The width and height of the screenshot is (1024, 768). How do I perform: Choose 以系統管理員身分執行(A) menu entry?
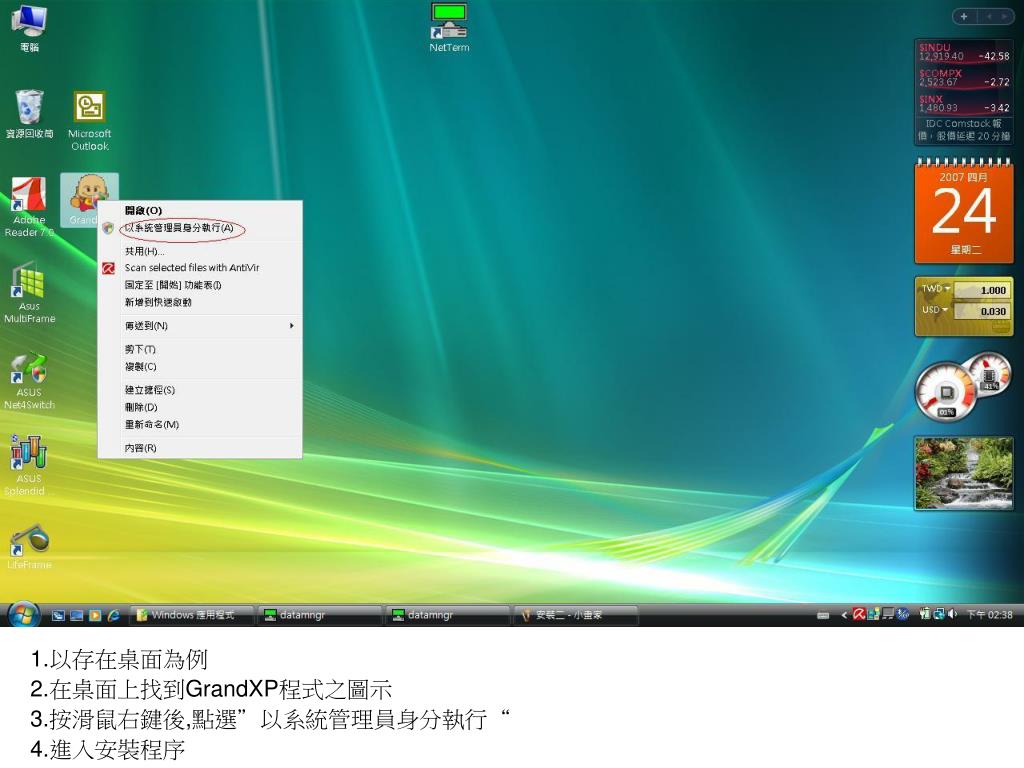coord(200,228)
